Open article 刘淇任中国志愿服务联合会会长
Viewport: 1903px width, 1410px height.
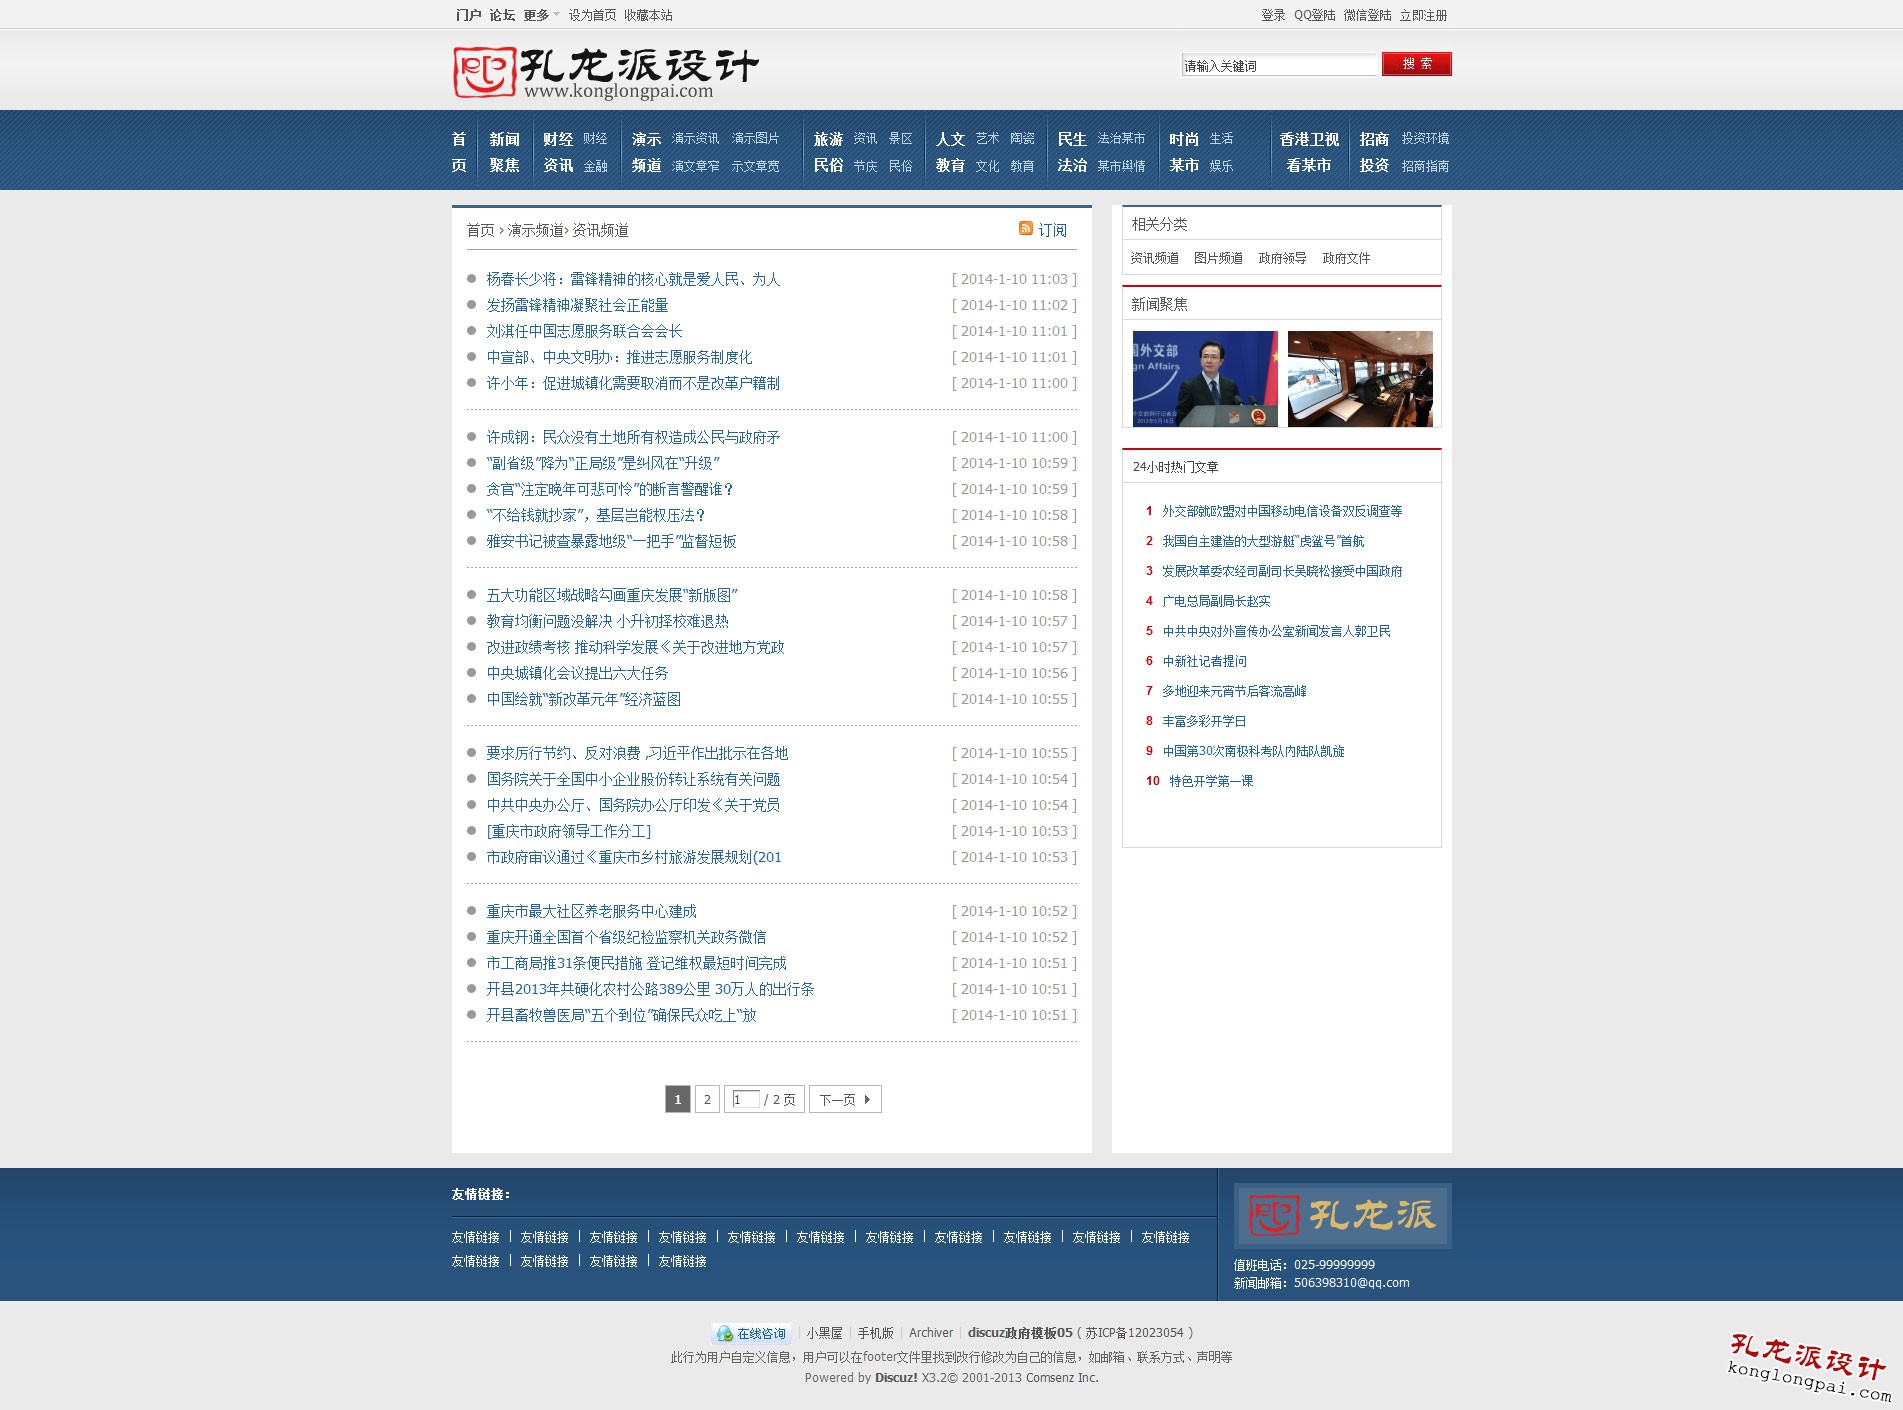tap(584, 331)
